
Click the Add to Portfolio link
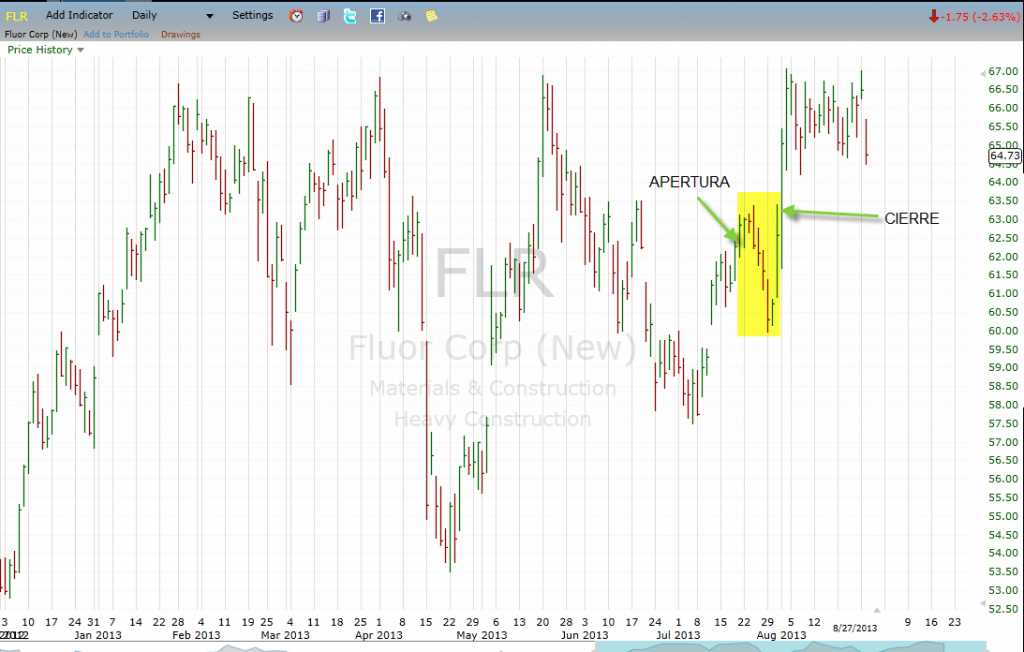point(116,34)
